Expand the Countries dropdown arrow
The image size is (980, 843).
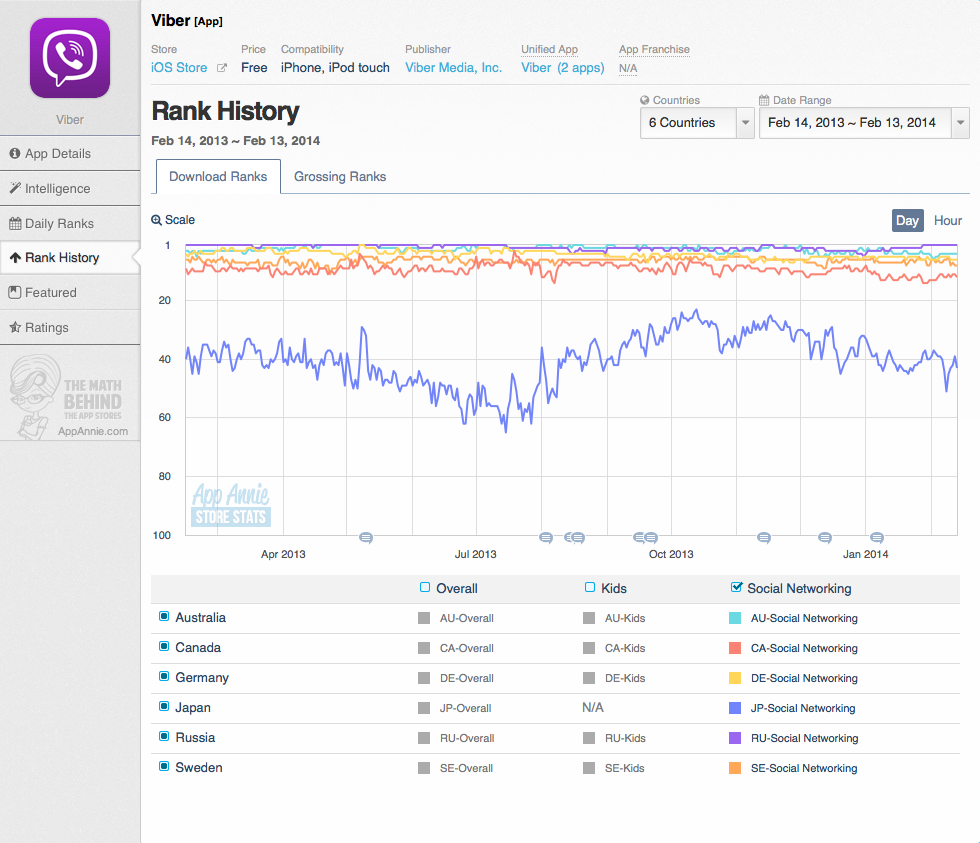pyautogui.click(x=745, y=123)
